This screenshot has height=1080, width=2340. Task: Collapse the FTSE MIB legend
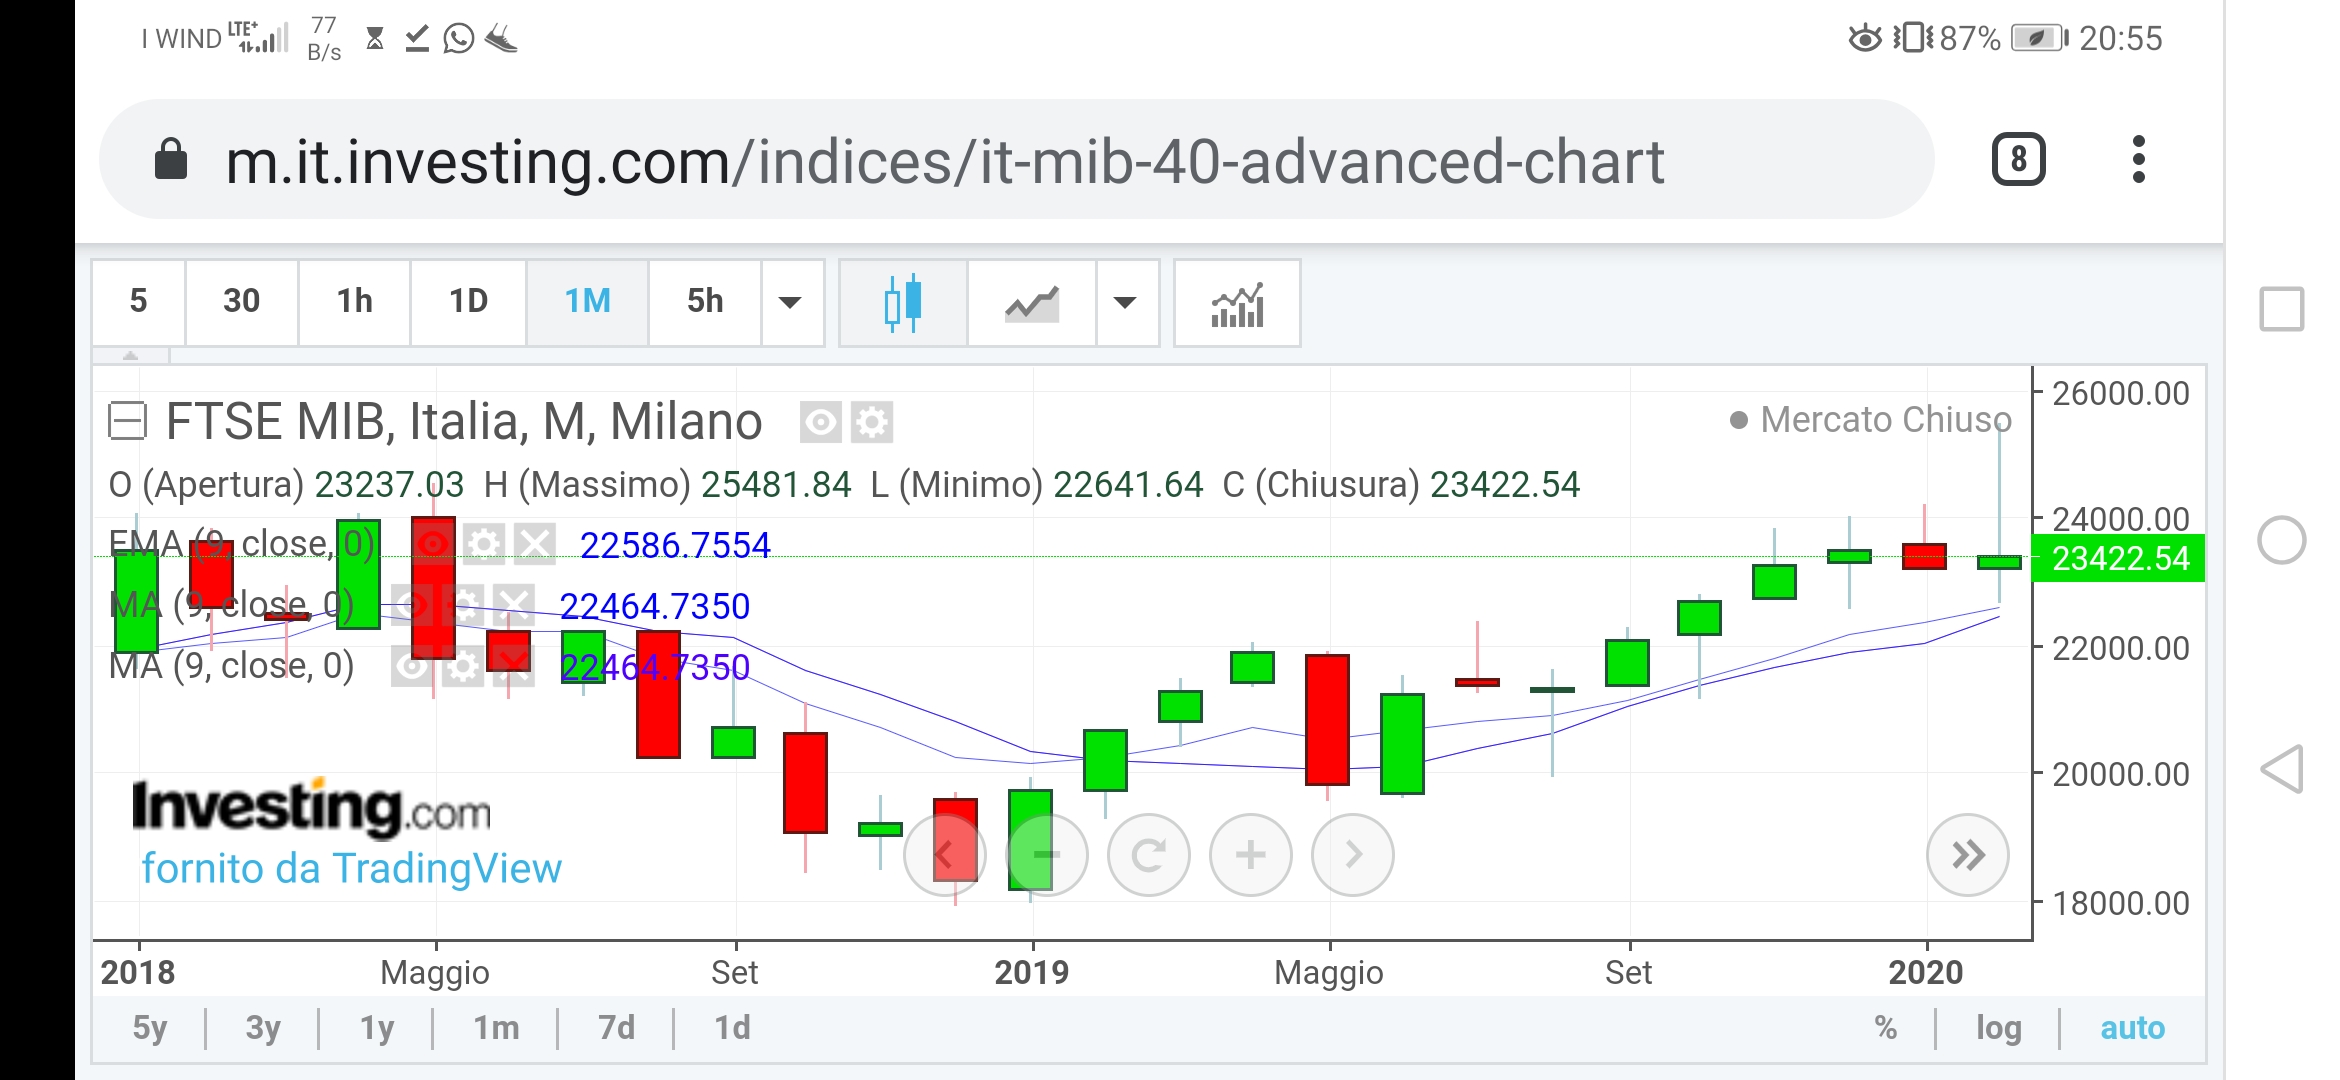(x=128, y=421)
